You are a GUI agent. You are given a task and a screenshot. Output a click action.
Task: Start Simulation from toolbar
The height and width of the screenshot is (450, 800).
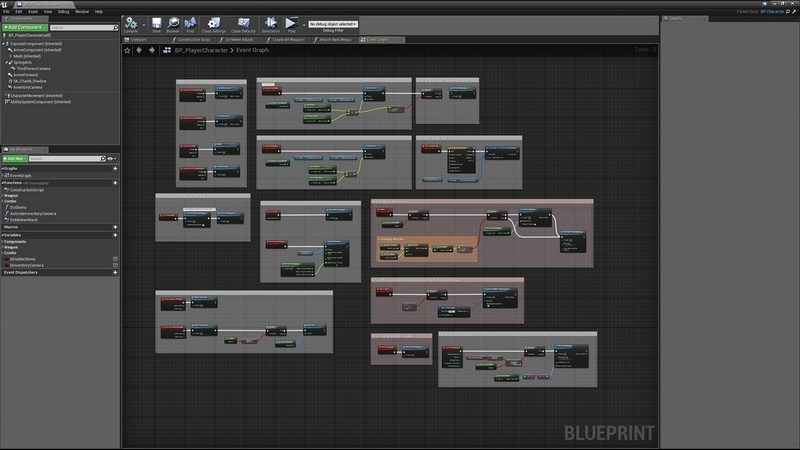point(270,24)
